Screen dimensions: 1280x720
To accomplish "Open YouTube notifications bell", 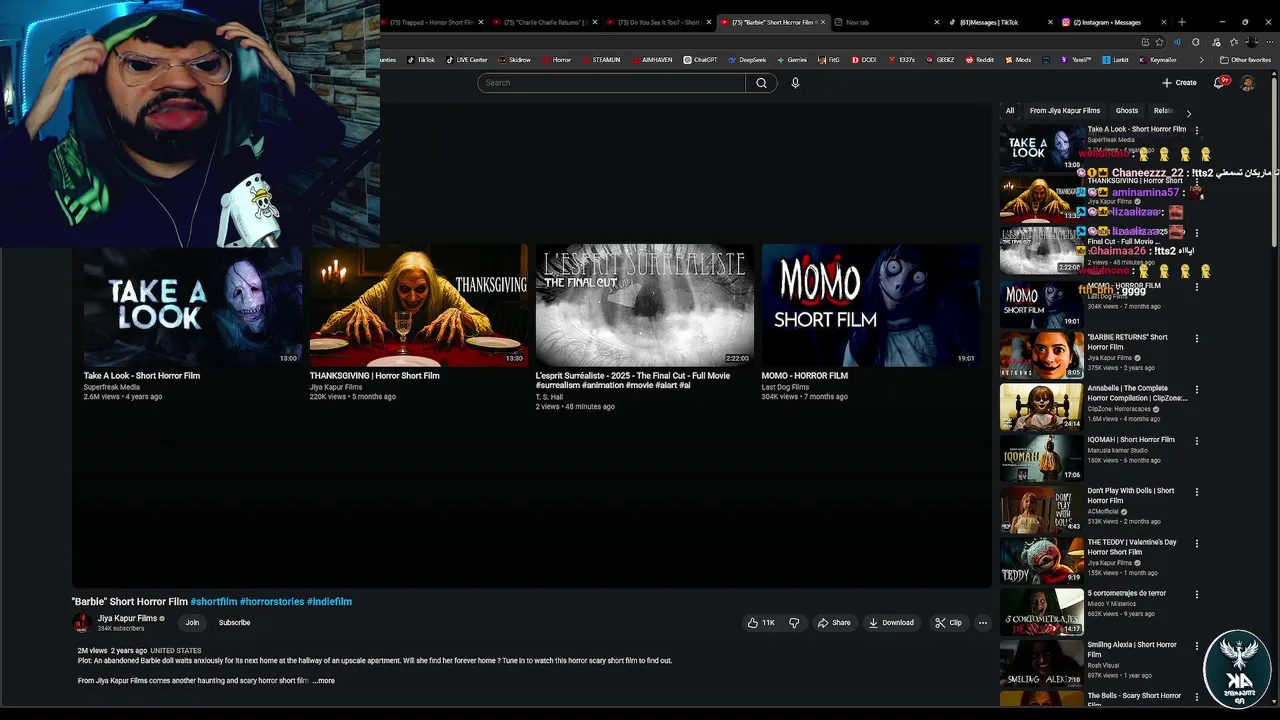I will [x=1219, y=83].
